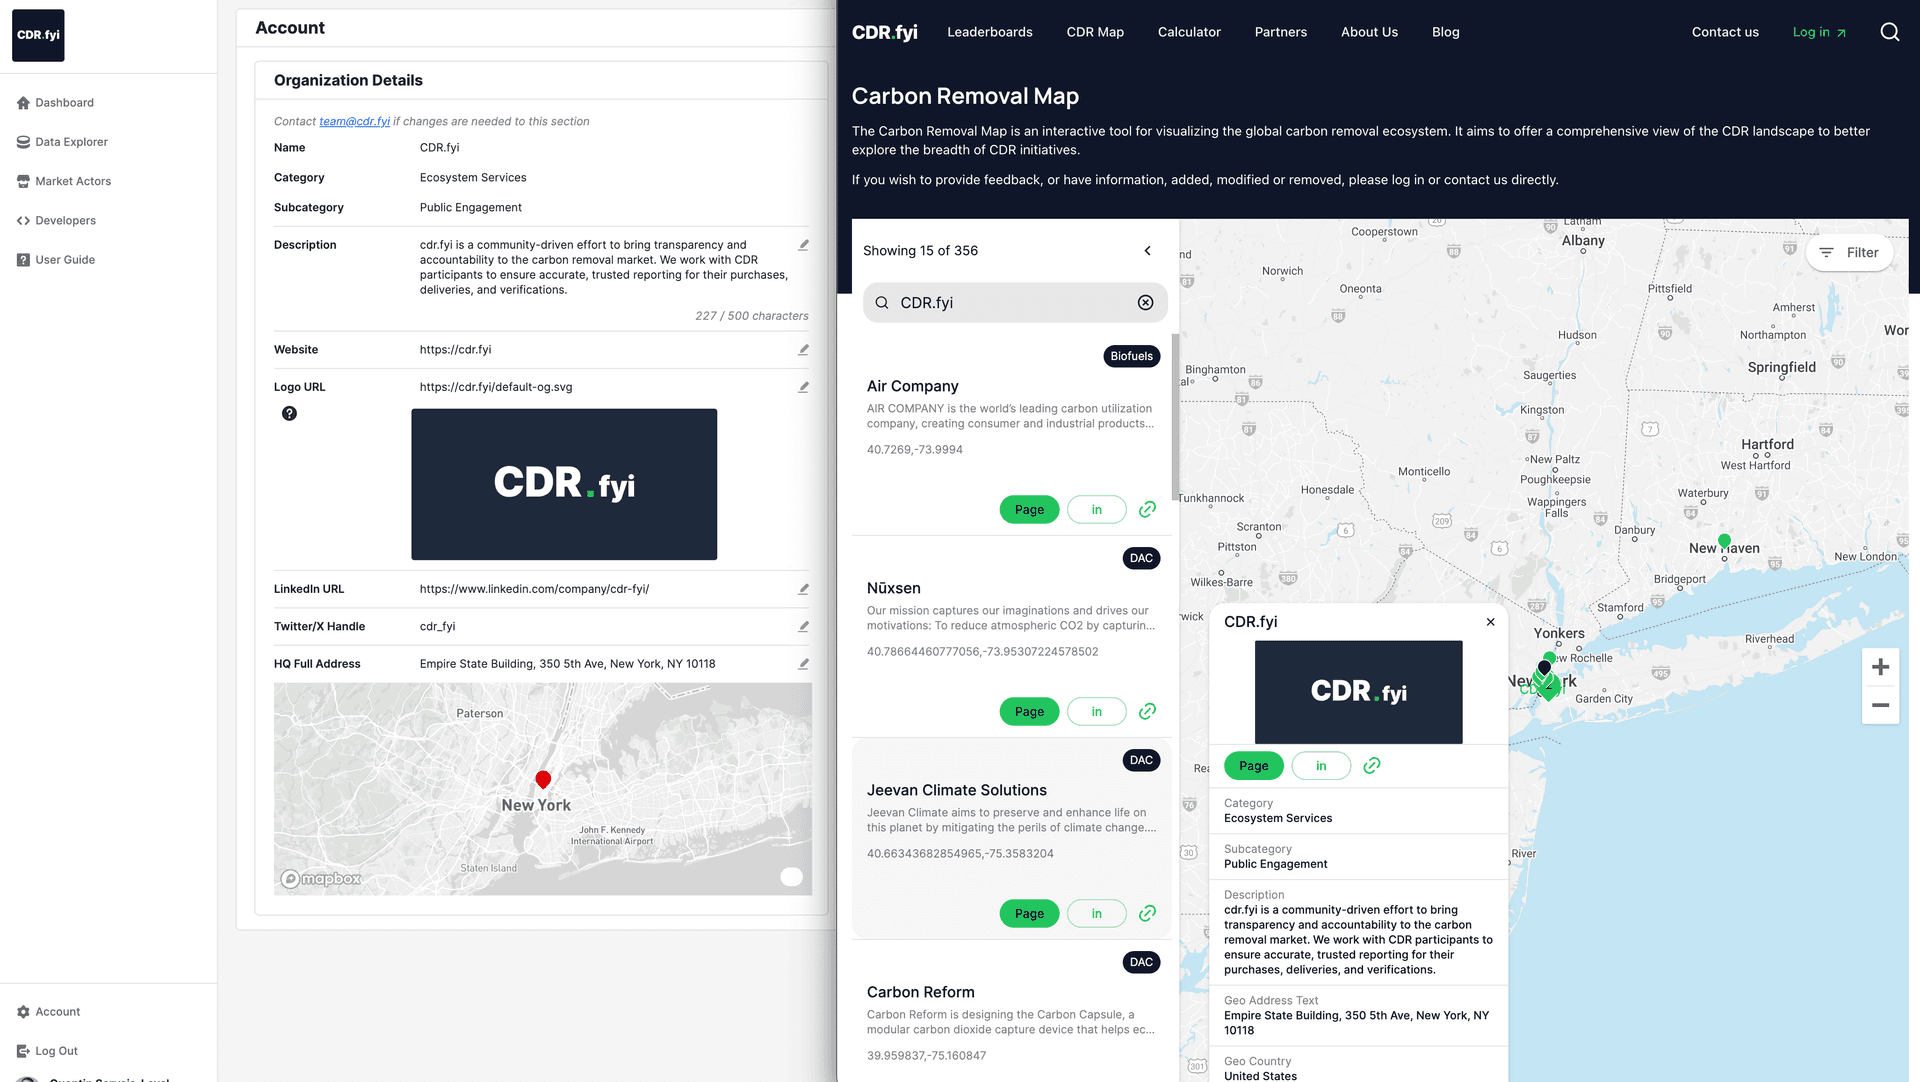The width and height of the screenshot is (1920, 1082).
Task: Open Calculator from the top navigation
Action: (1189, 32)
